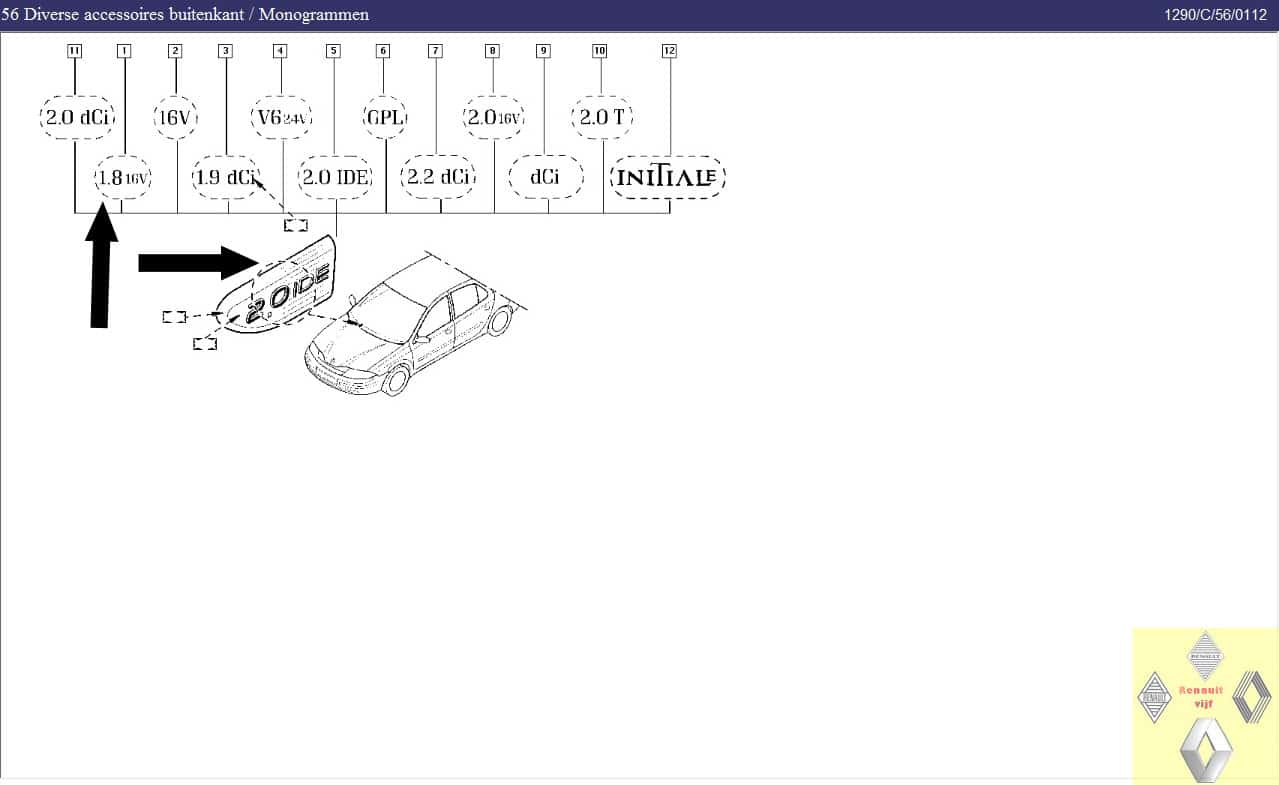The height and width of the screenshot is (785, 1279).
Task: Select part number box 1 callout
Action: click(124, 51)
